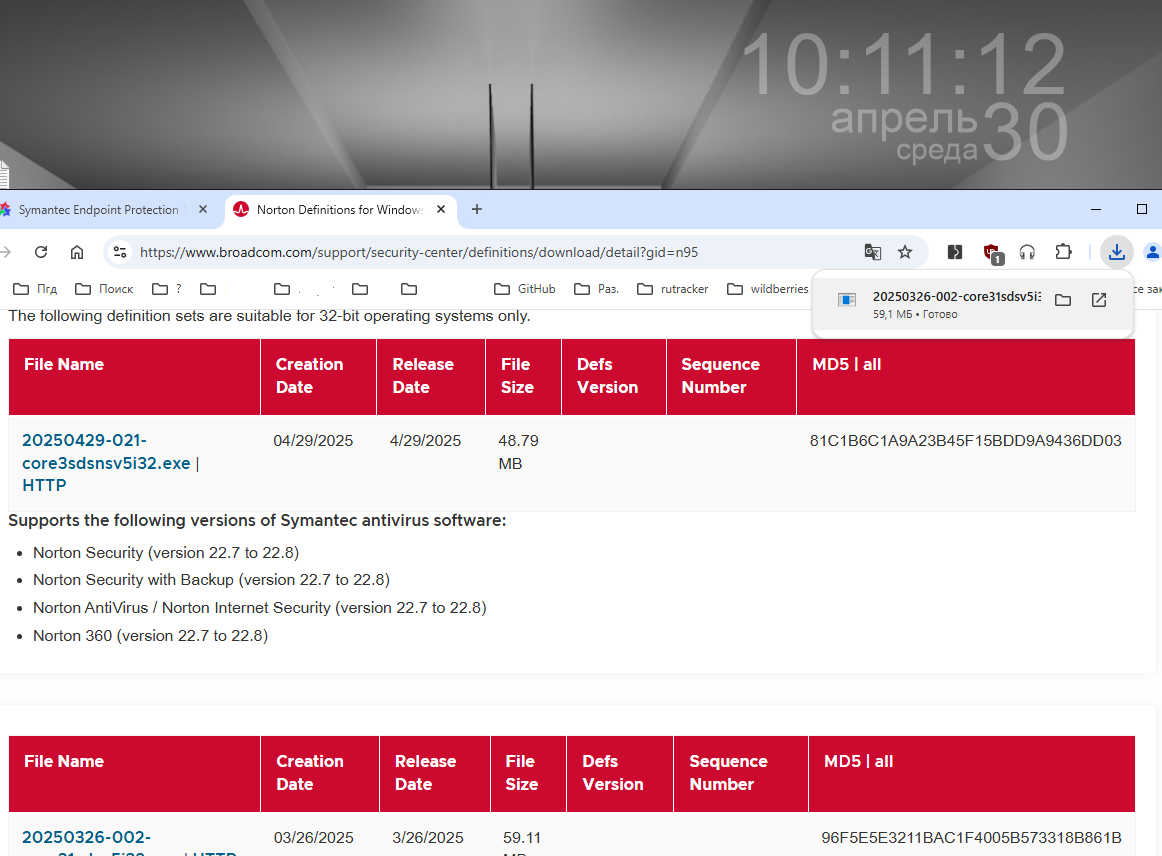Click the HTTP link for the 20250429 file
This screenshot has height=856, width=1162.
coord(44,486)
